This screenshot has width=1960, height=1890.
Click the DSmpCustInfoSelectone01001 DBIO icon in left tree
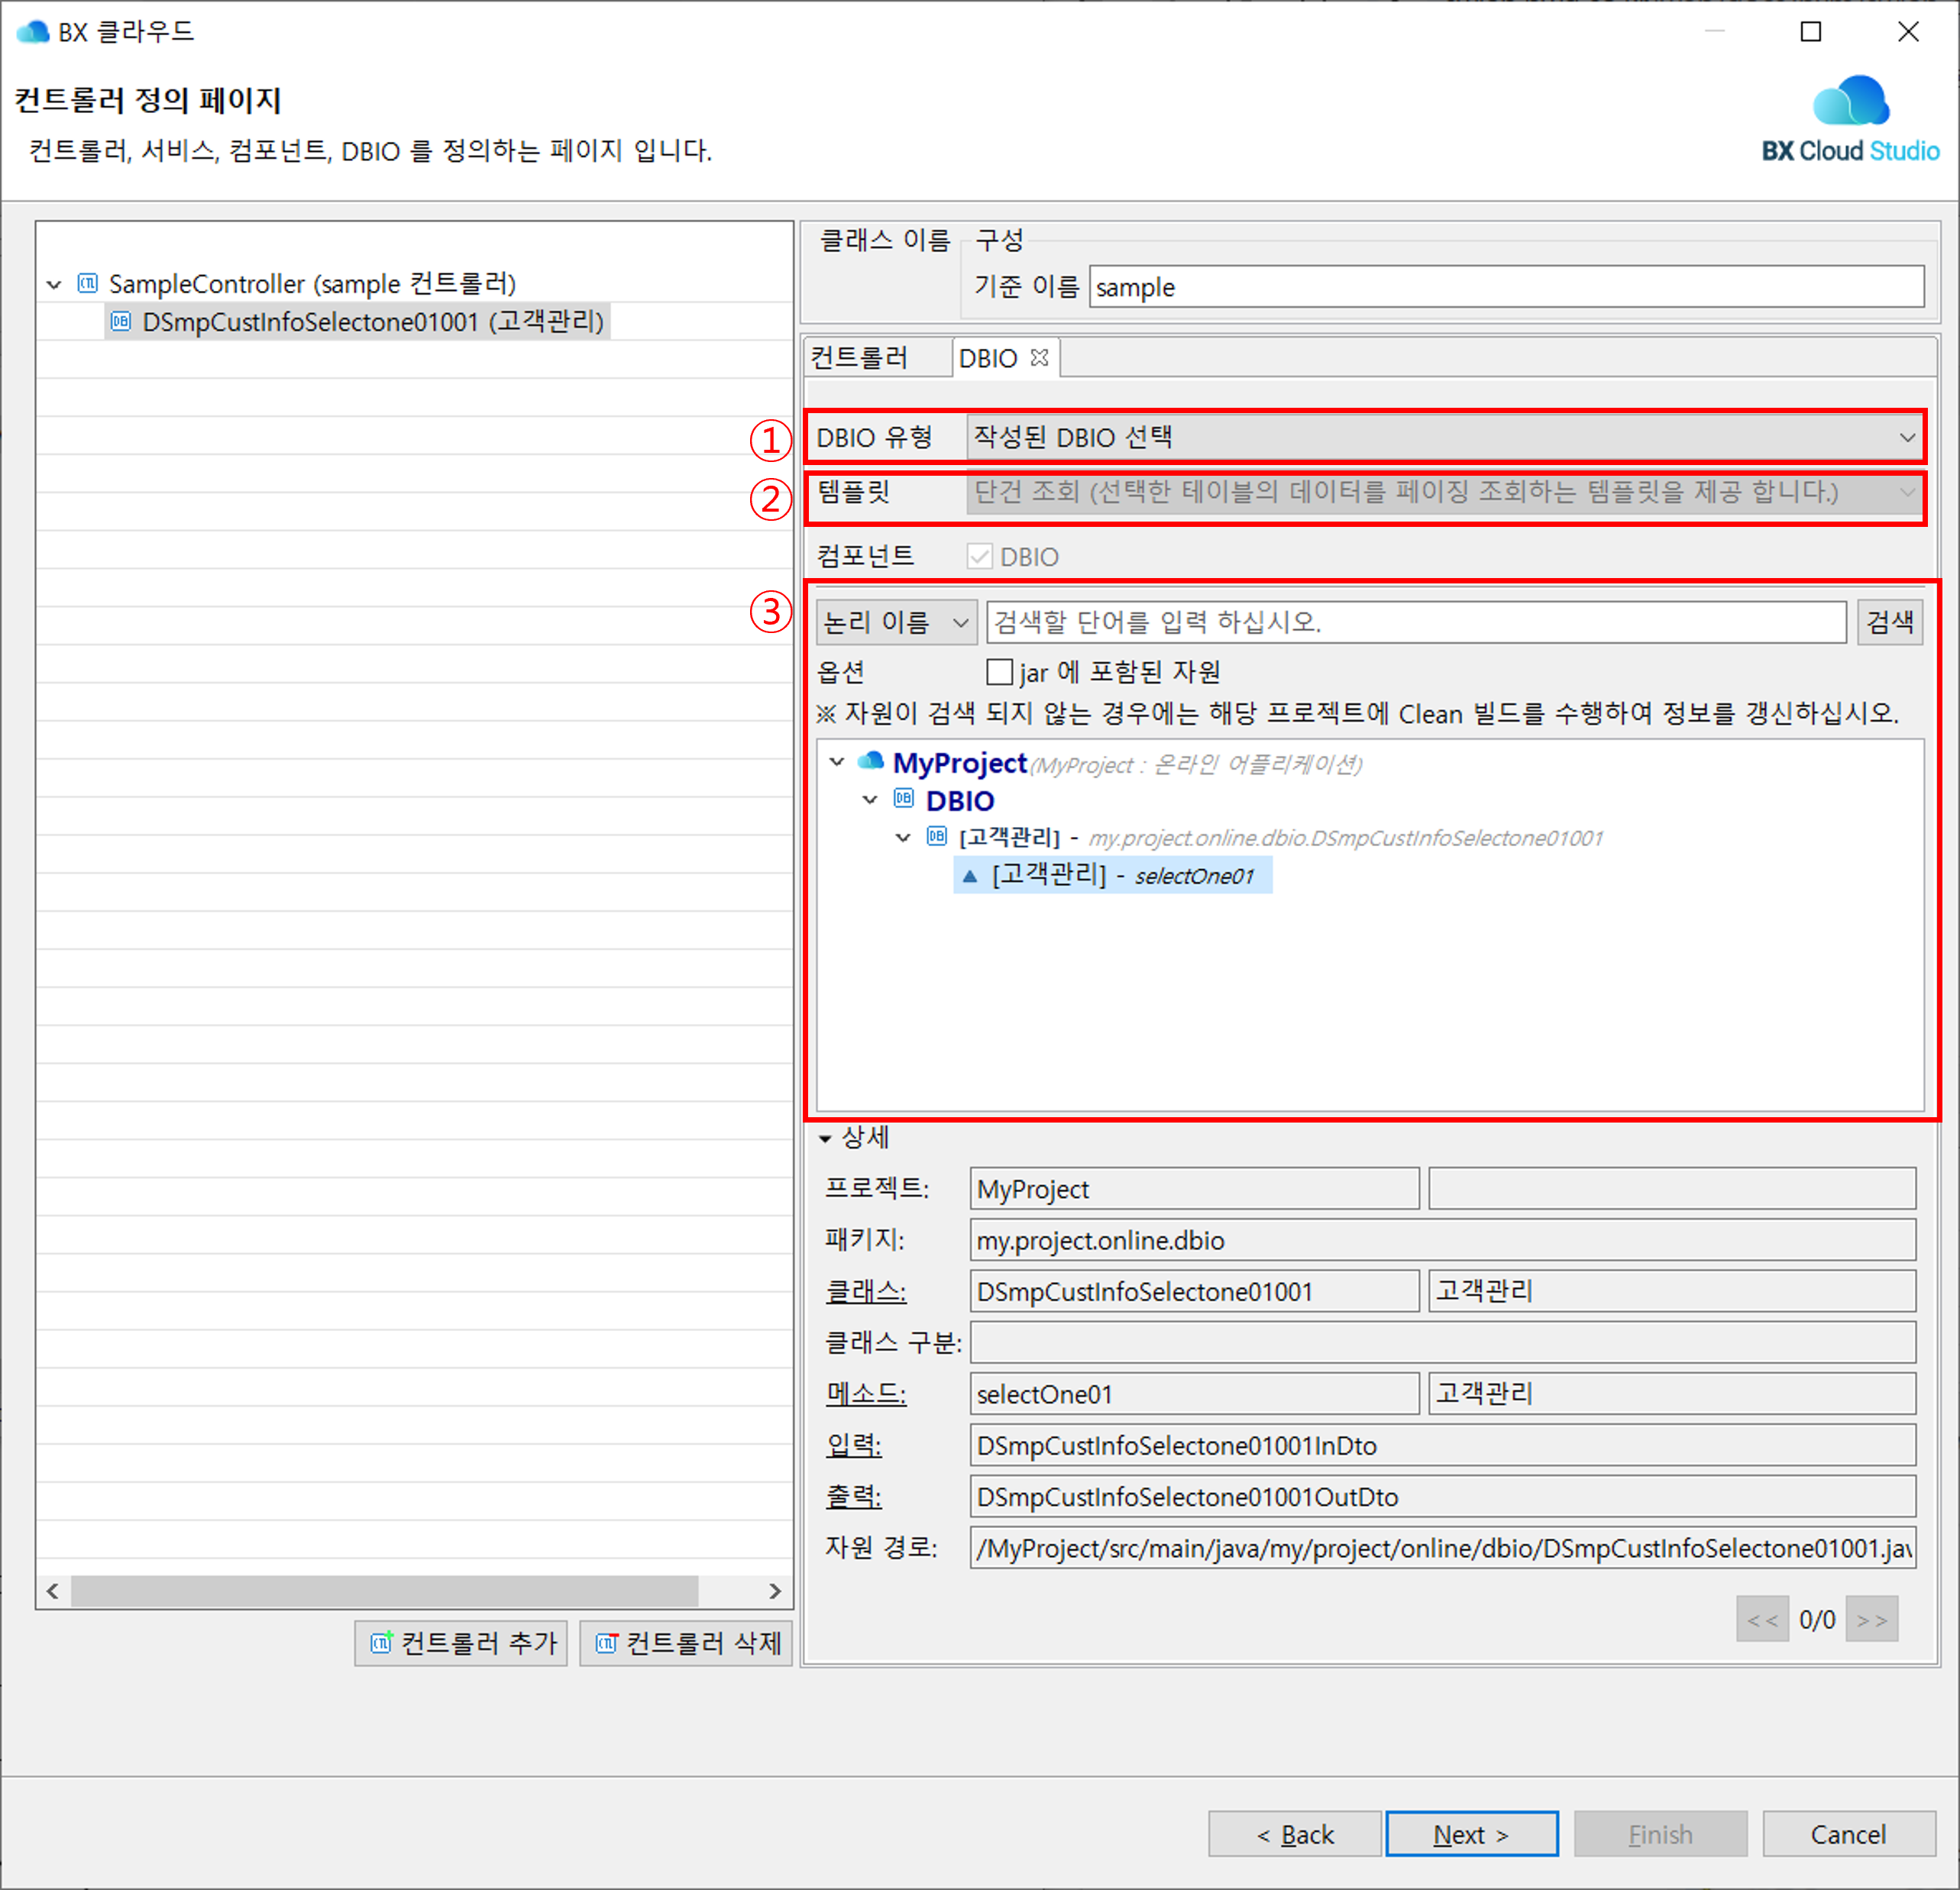coord(121,321)
